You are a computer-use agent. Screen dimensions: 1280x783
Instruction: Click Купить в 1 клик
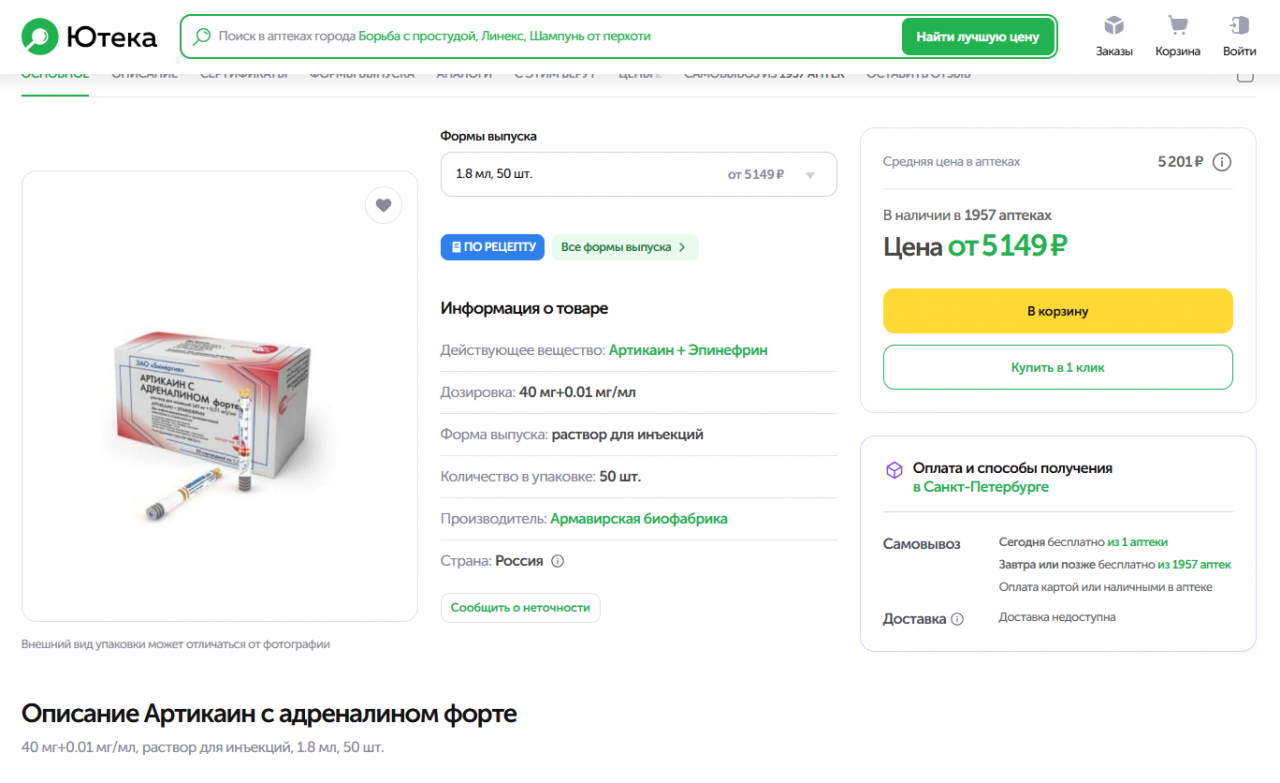point(1057,367)
